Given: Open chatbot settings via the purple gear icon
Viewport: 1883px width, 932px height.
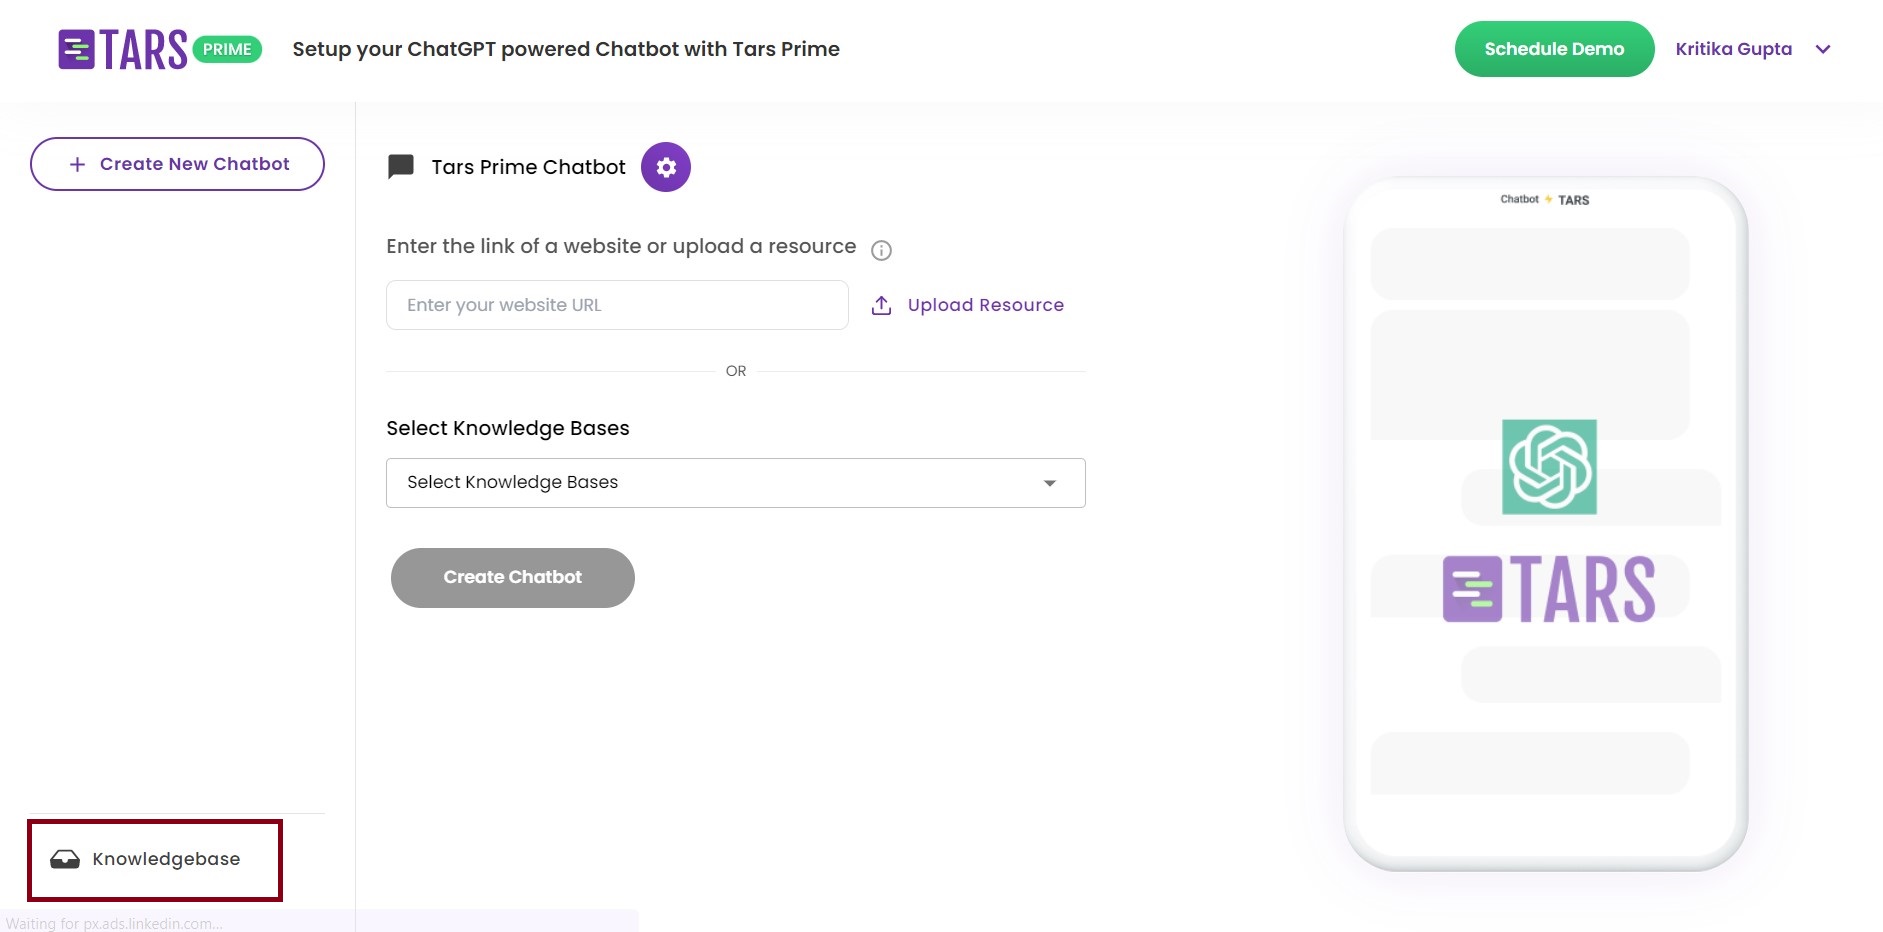Looking at the screenshot, I should pos(665,167).
